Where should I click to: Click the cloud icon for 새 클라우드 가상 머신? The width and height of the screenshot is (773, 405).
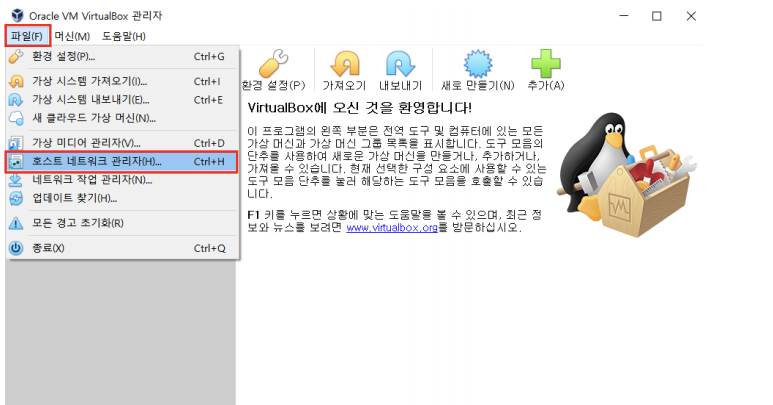click(16, 118)
